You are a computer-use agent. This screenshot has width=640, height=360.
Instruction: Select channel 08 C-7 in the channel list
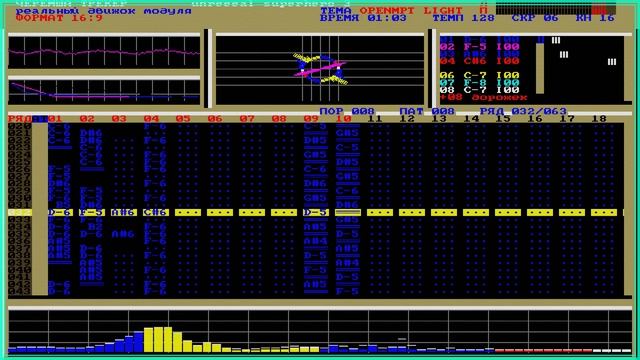tap(480, 90)
